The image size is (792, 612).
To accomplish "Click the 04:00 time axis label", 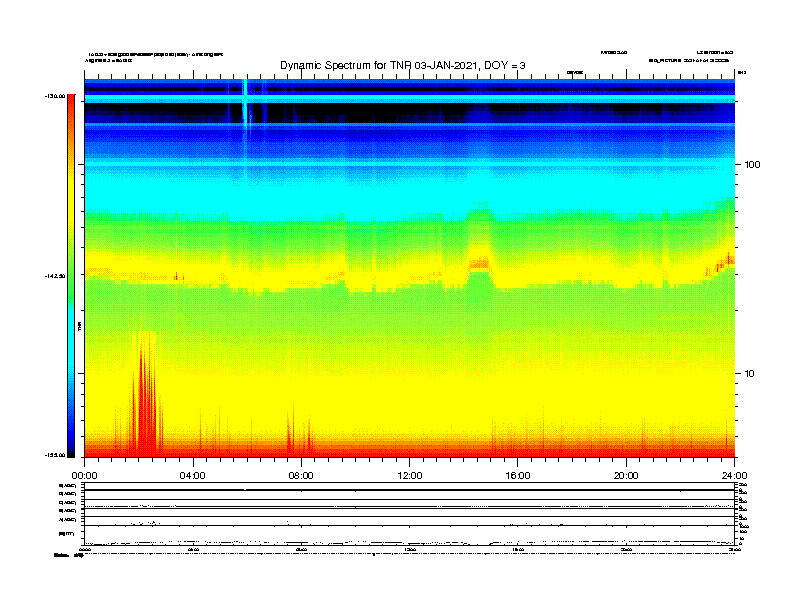I will coord(193,476).
